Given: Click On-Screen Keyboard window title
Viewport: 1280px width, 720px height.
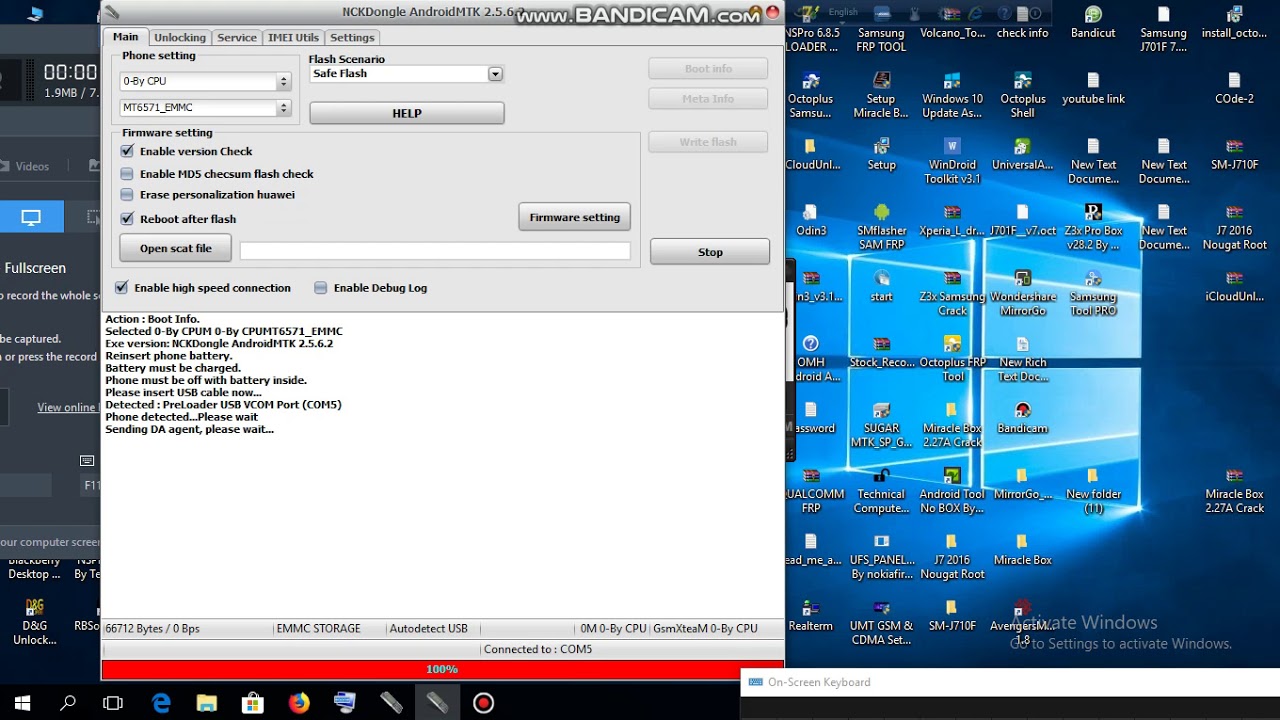Looking at the screenshot, I should pyautogui.click(x=819, y=682).
